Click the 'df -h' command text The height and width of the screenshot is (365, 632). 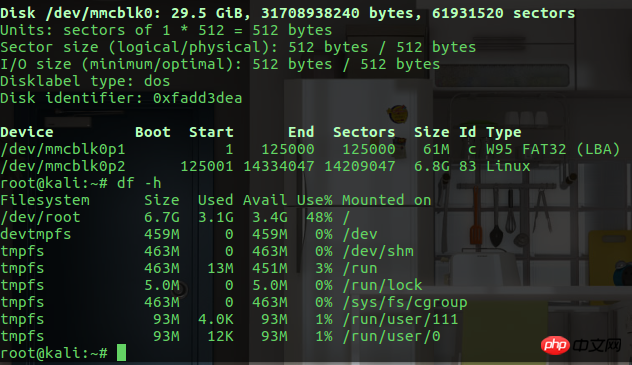point(139,183)
